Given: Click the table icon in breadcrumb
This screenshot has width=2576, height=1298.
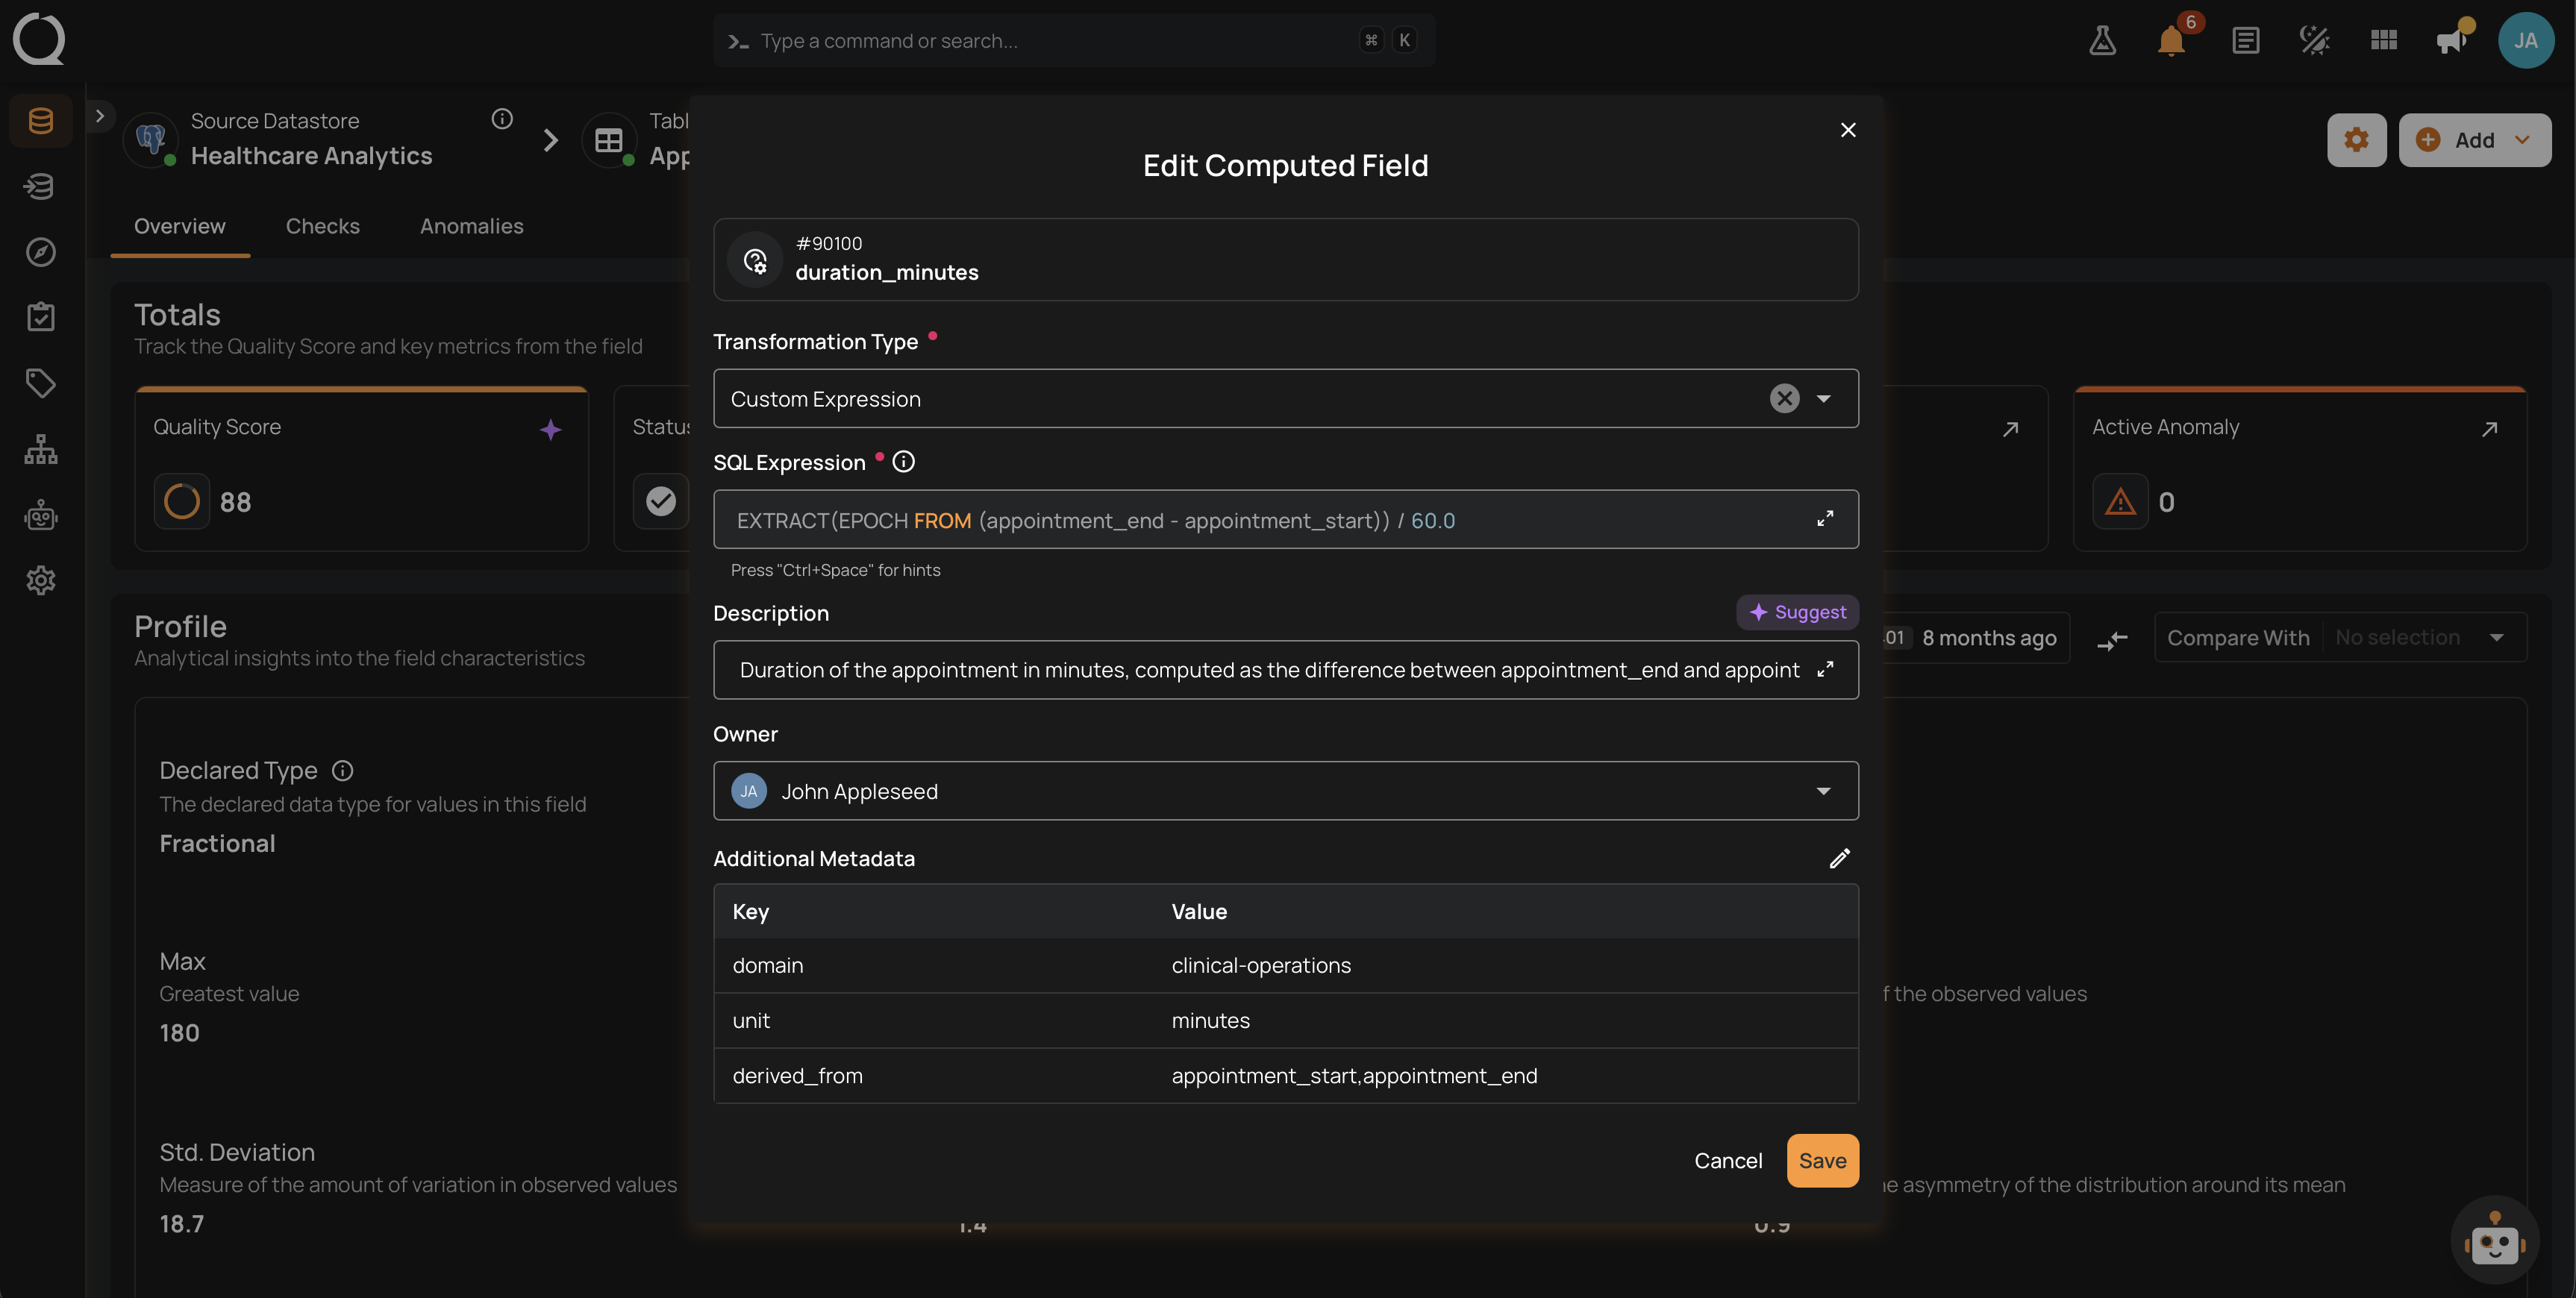Looking at the screenshot, I should (608, 140).
